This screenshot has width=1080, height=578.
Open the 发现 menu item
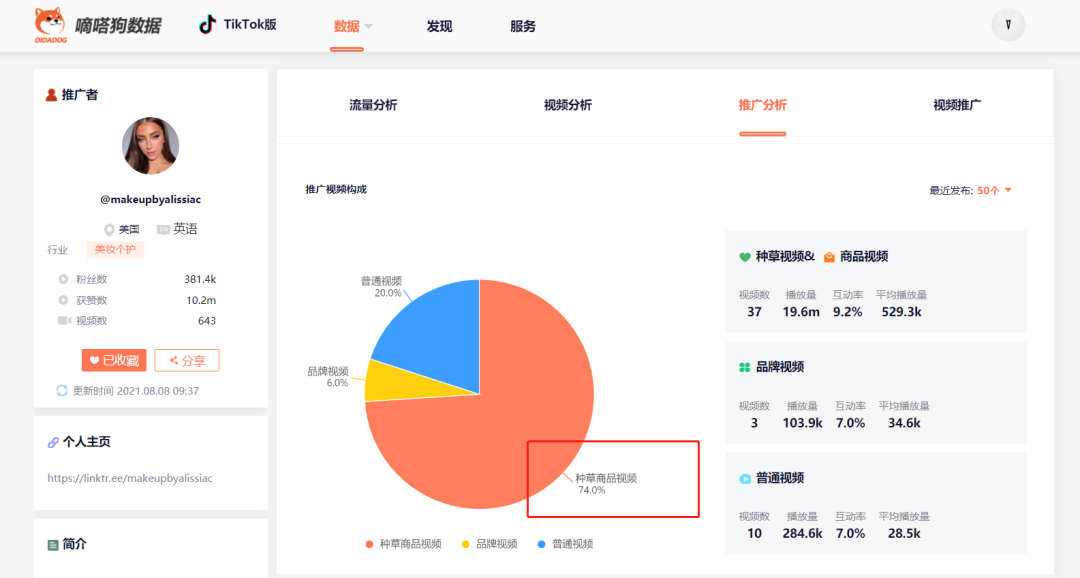coord(440,25)
